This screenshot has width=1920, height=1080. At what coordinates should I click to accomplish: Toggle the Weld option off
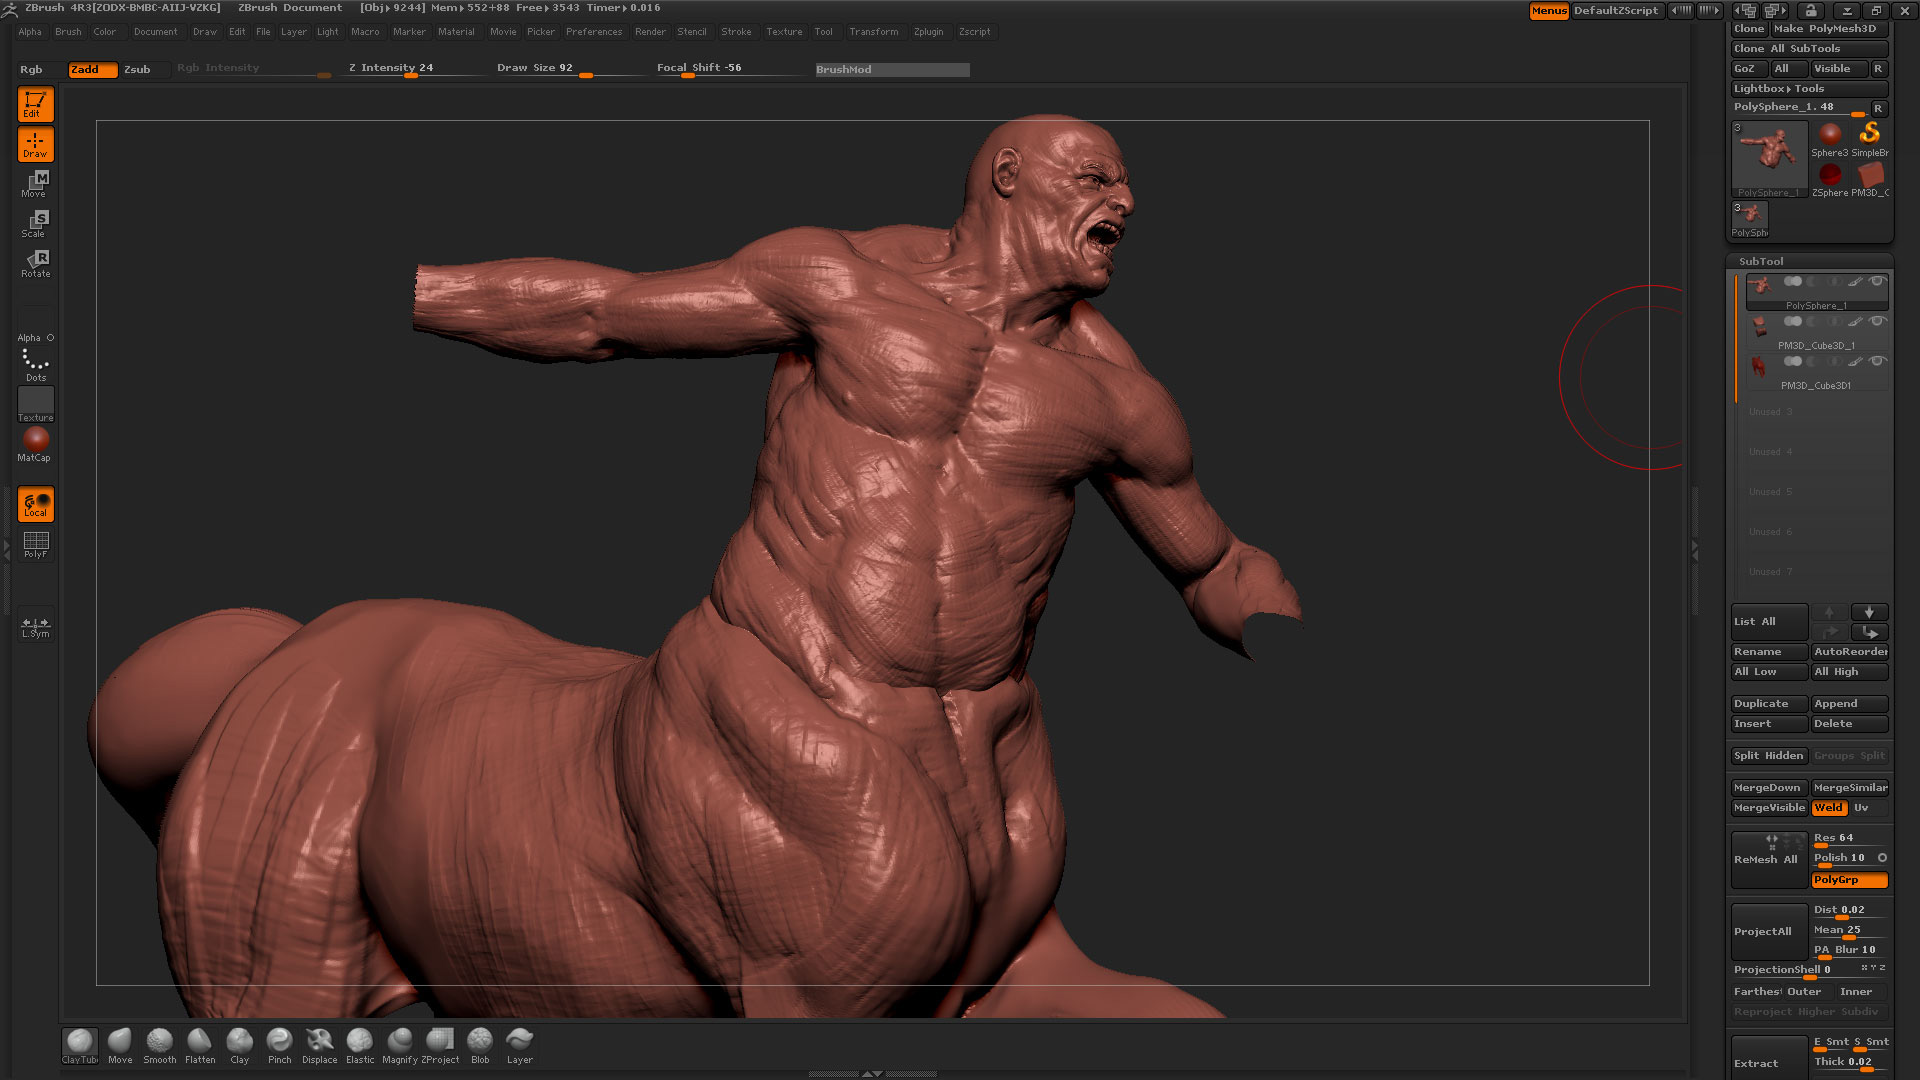(1829, 808)
